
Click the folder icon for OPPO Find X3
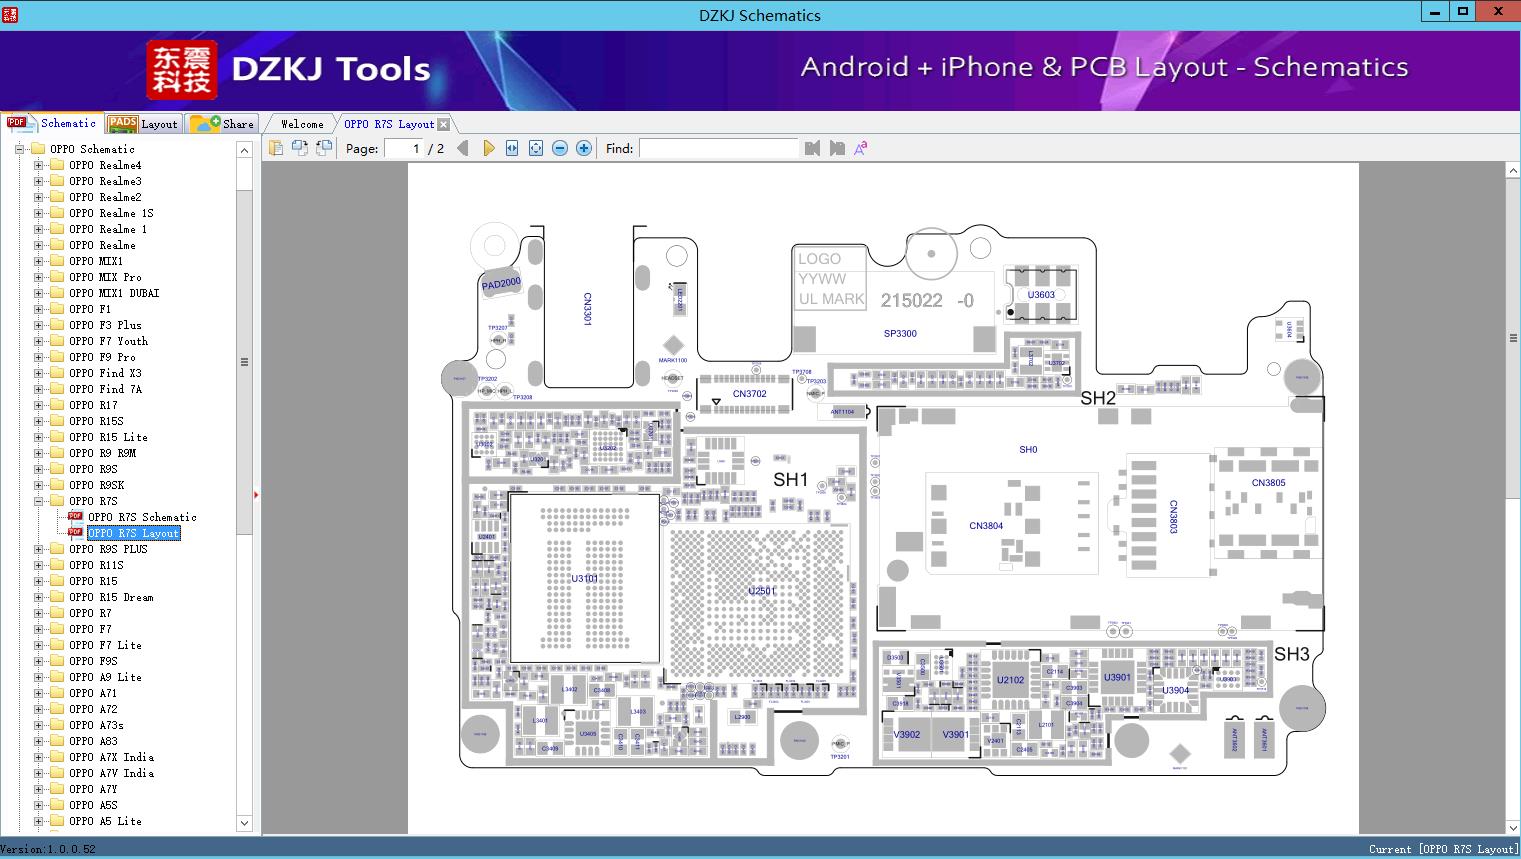click(57, 373)
